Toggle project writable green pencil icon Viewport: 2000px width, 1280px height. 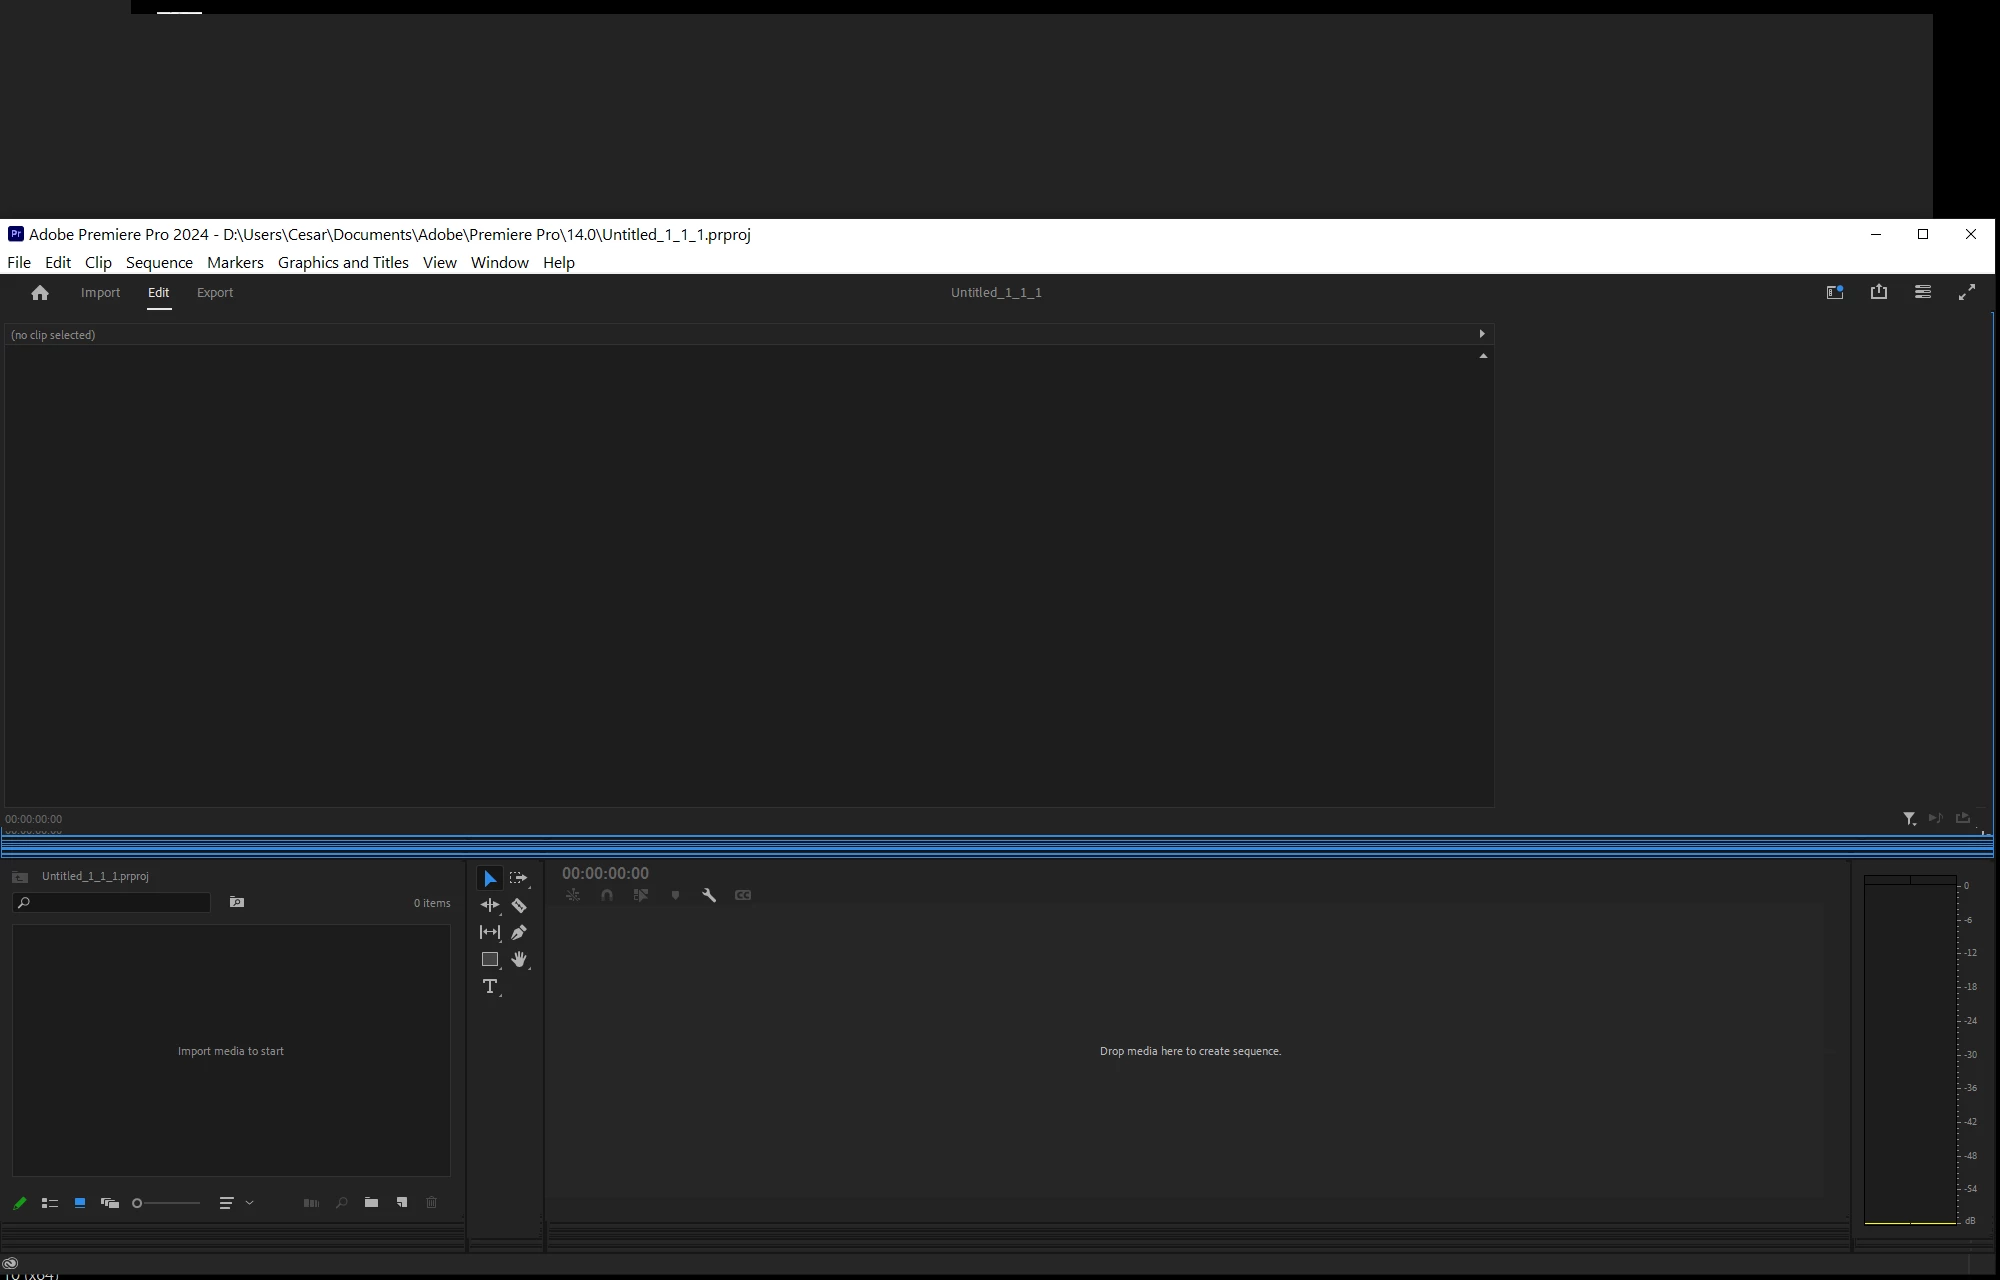[x=20, y=1203]
